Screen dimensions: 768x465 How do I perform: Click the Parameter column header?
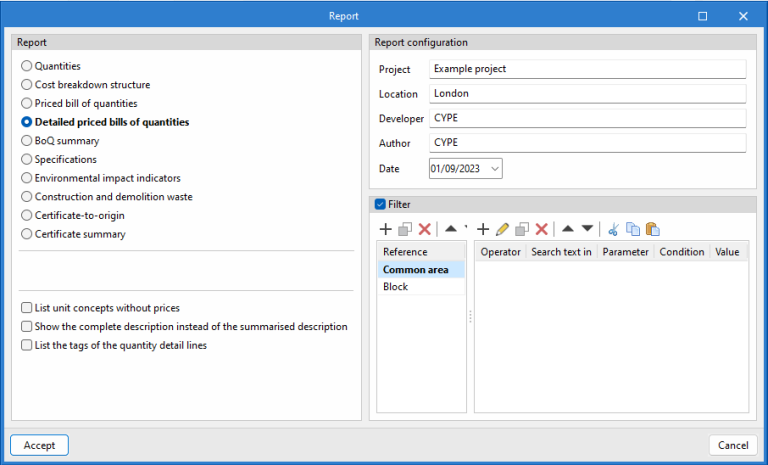pyautogui.click(x=625, y=252)
